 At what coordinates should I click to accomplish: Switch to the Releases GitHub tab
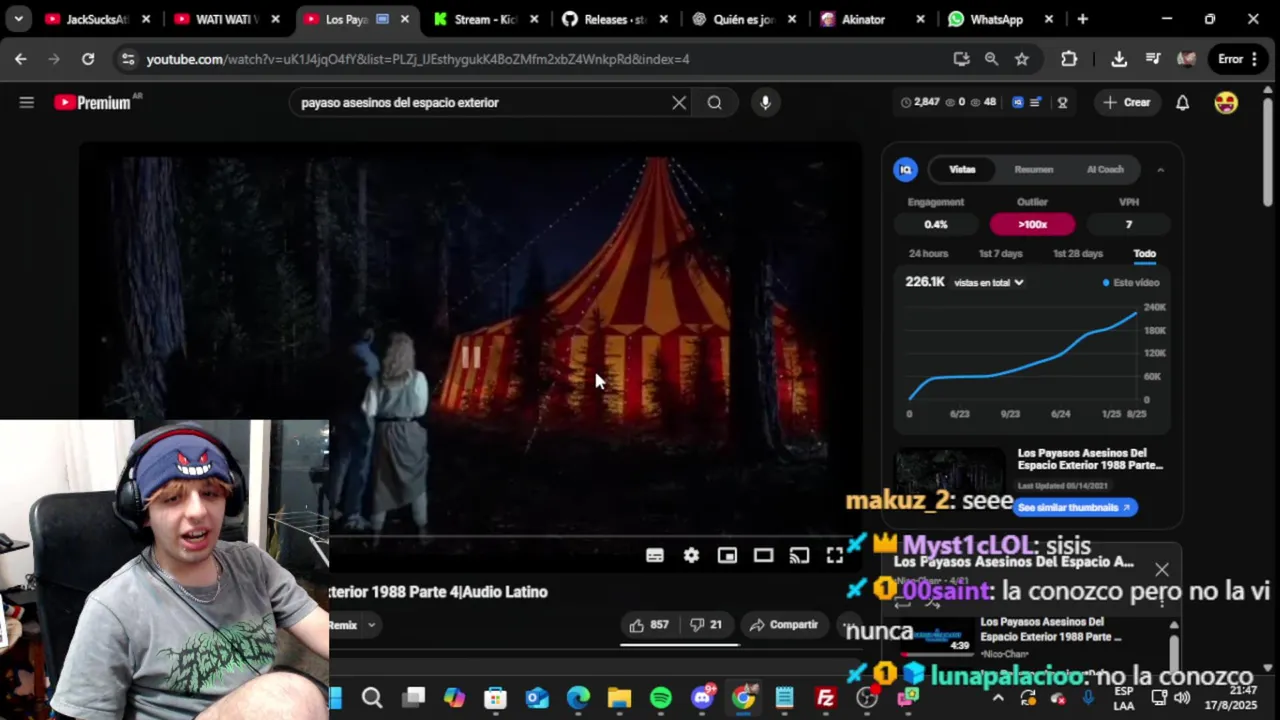pyautogui.click(x=615, y=19)
